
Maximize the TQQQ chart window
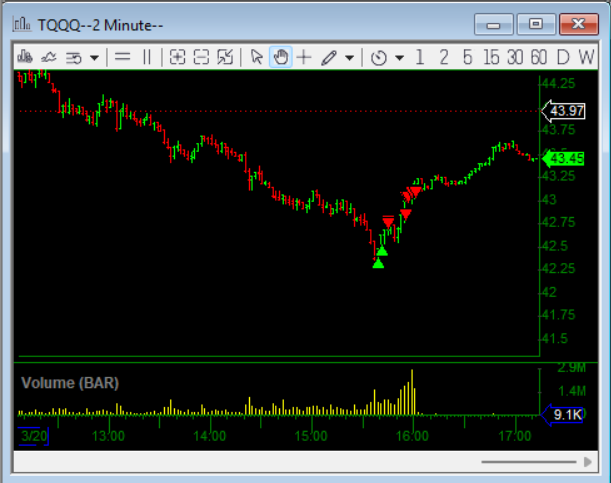coord(536,25)
